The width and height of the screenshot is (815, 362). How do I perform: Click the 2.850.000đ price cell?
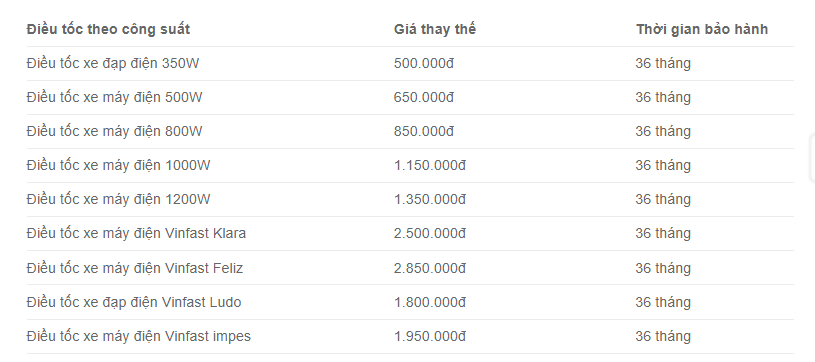tap(430, 268)
